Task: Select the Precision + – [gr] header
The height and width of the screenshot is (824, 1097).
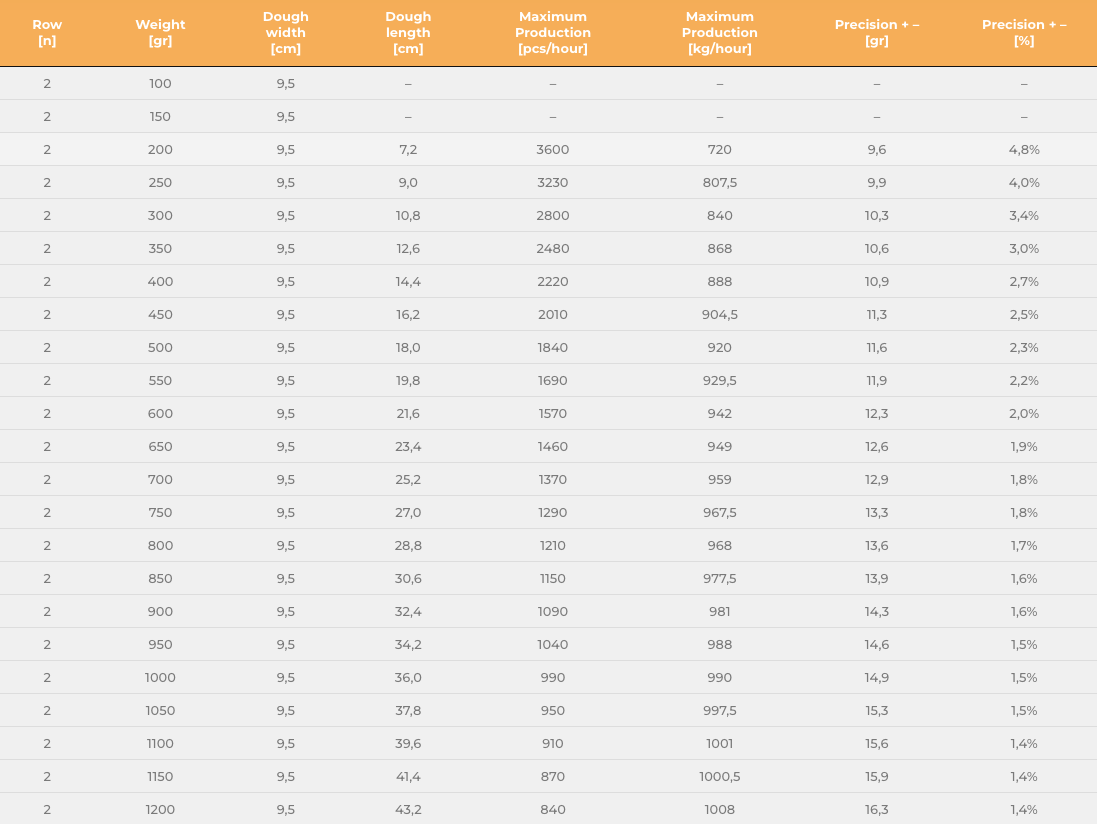Action: (877, 32)
